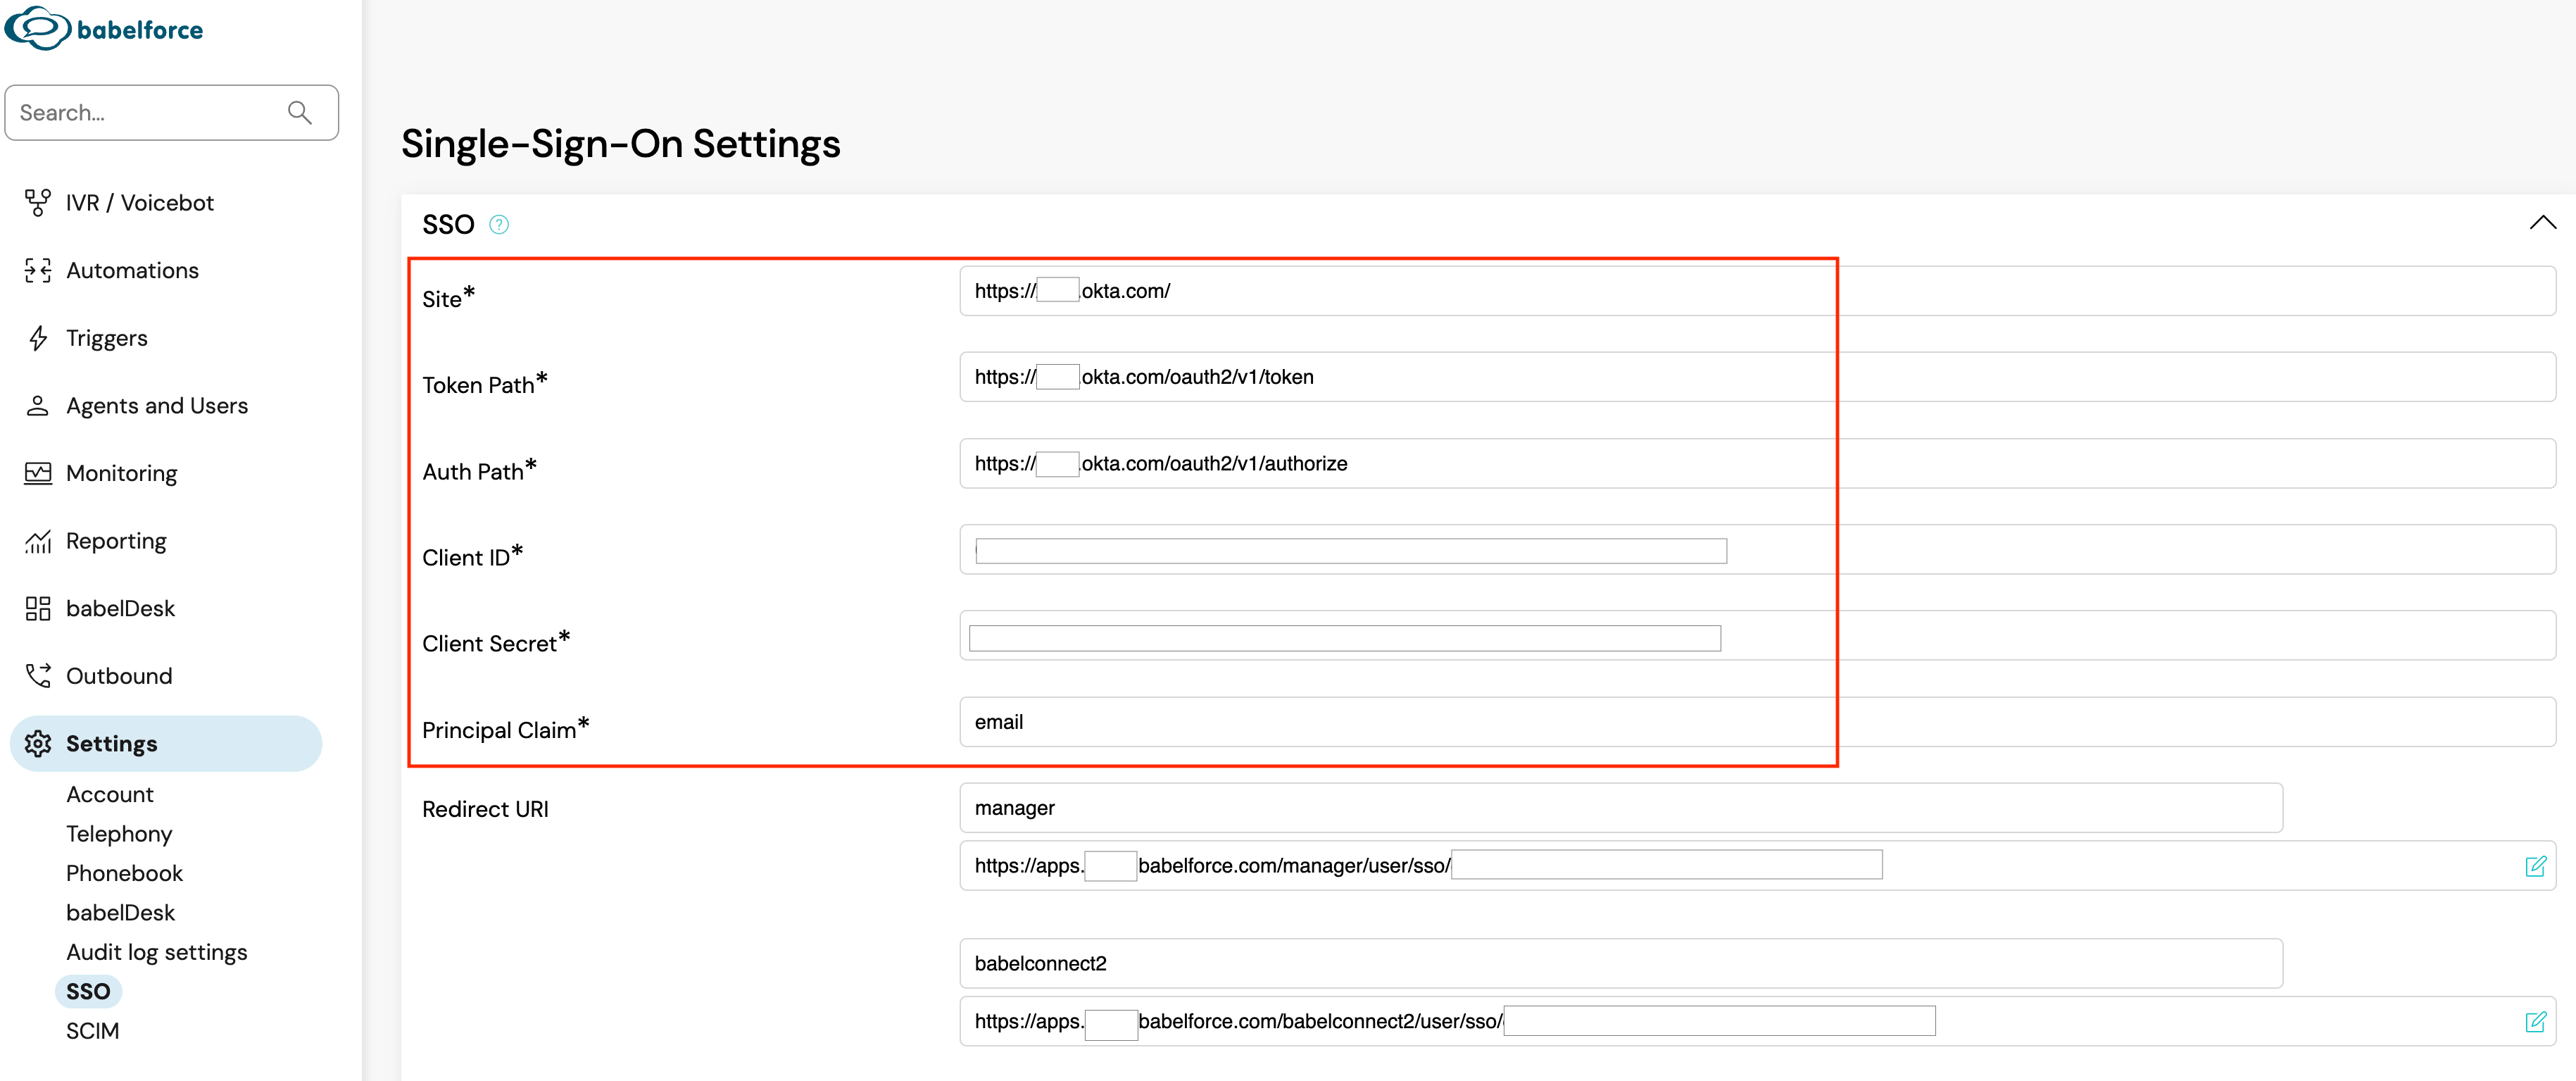Screen dimensions: 2576x1081
Task: Click the Settings gear icon
Action: click(38, 743)
